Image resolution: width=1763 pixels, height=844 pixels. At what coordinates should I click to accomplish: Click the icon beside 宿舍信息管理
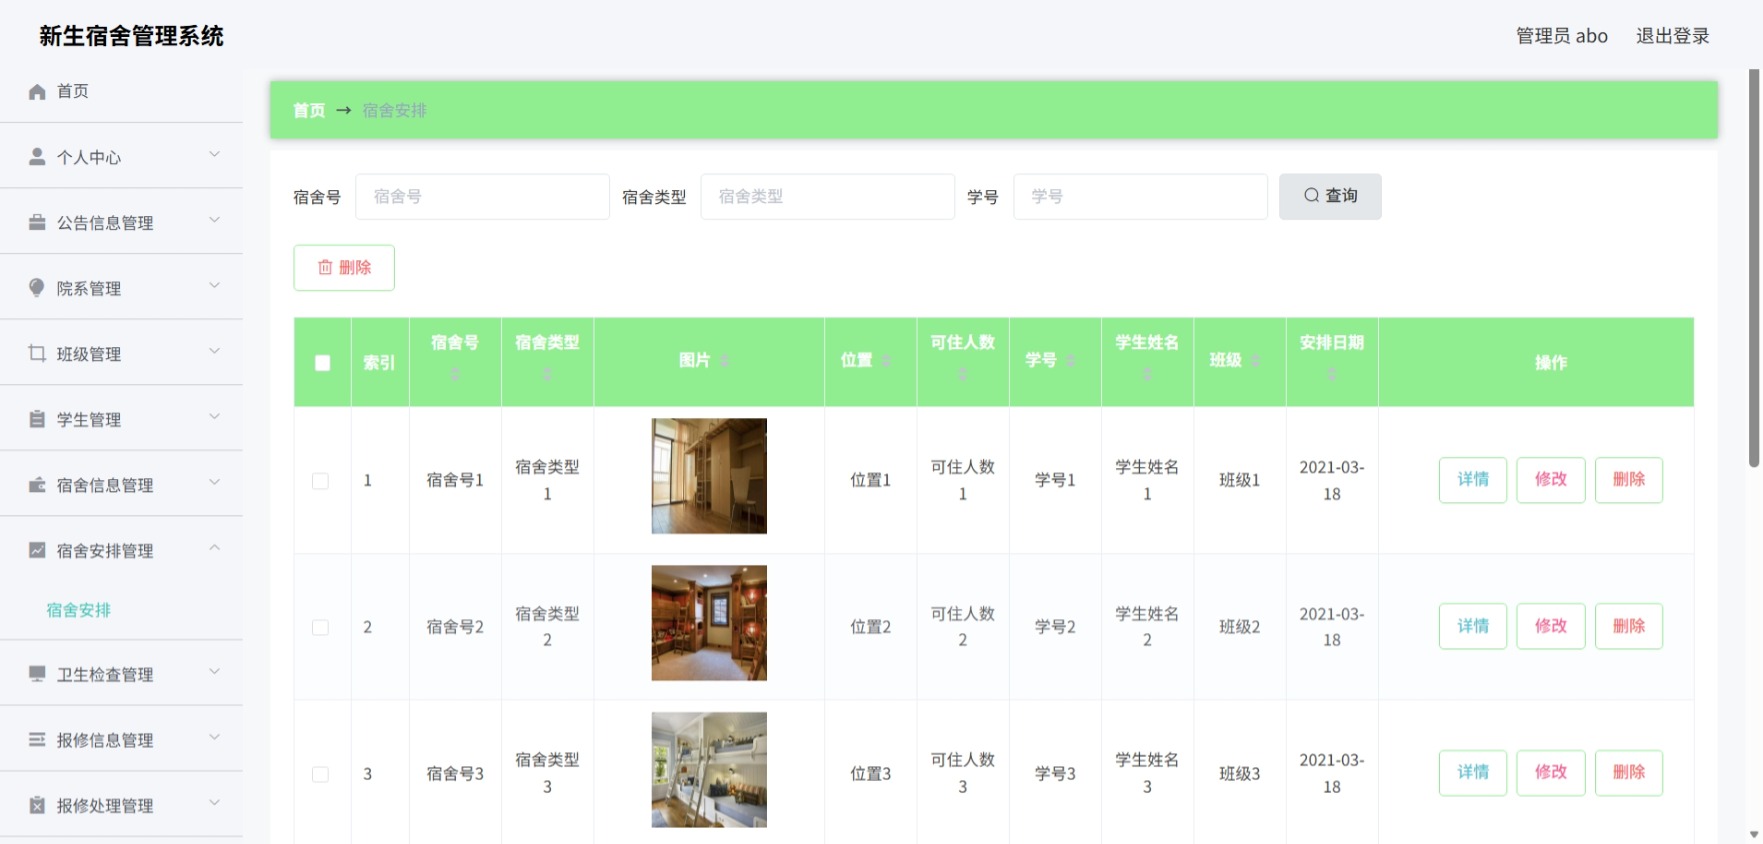pos(37,485)
